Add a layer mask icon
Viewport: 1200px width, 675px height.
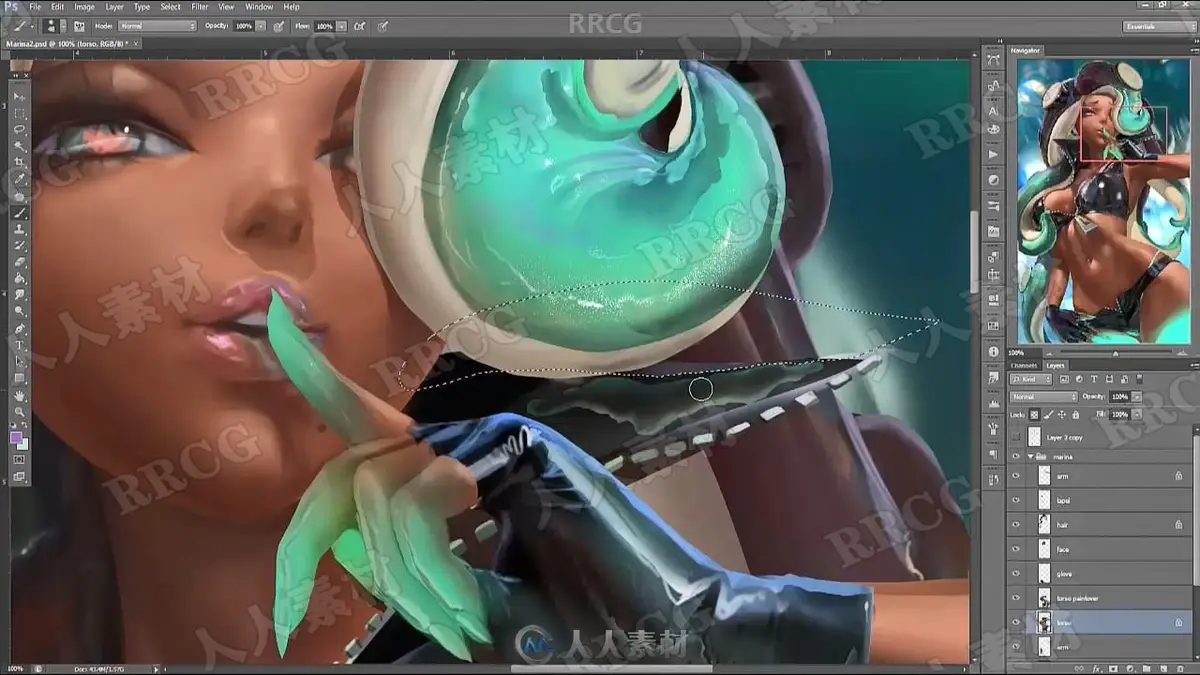coord(1113,668)
